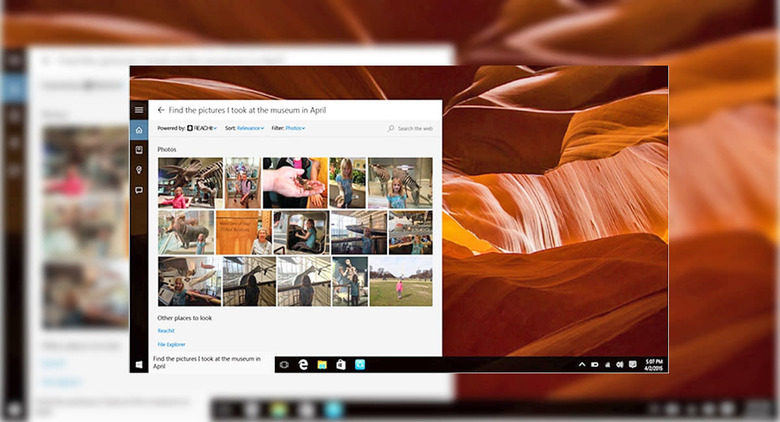
Task: Click the REACHit link under Other places
Action: point(166,330)
